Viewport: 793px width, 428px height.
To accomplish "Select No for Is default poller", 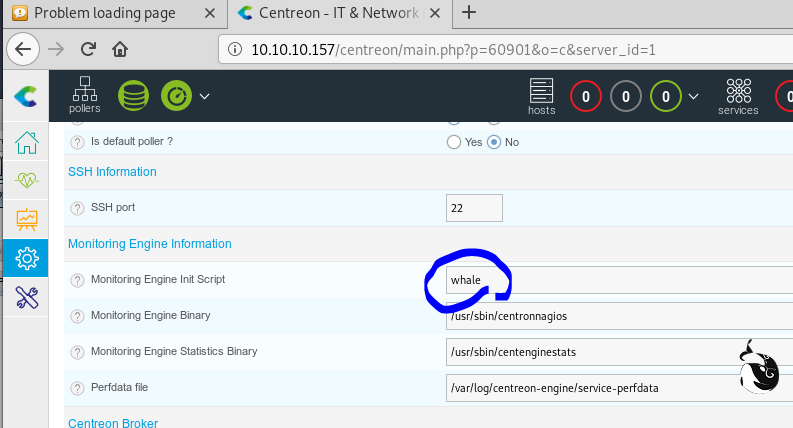I will [x=494, y=142].
